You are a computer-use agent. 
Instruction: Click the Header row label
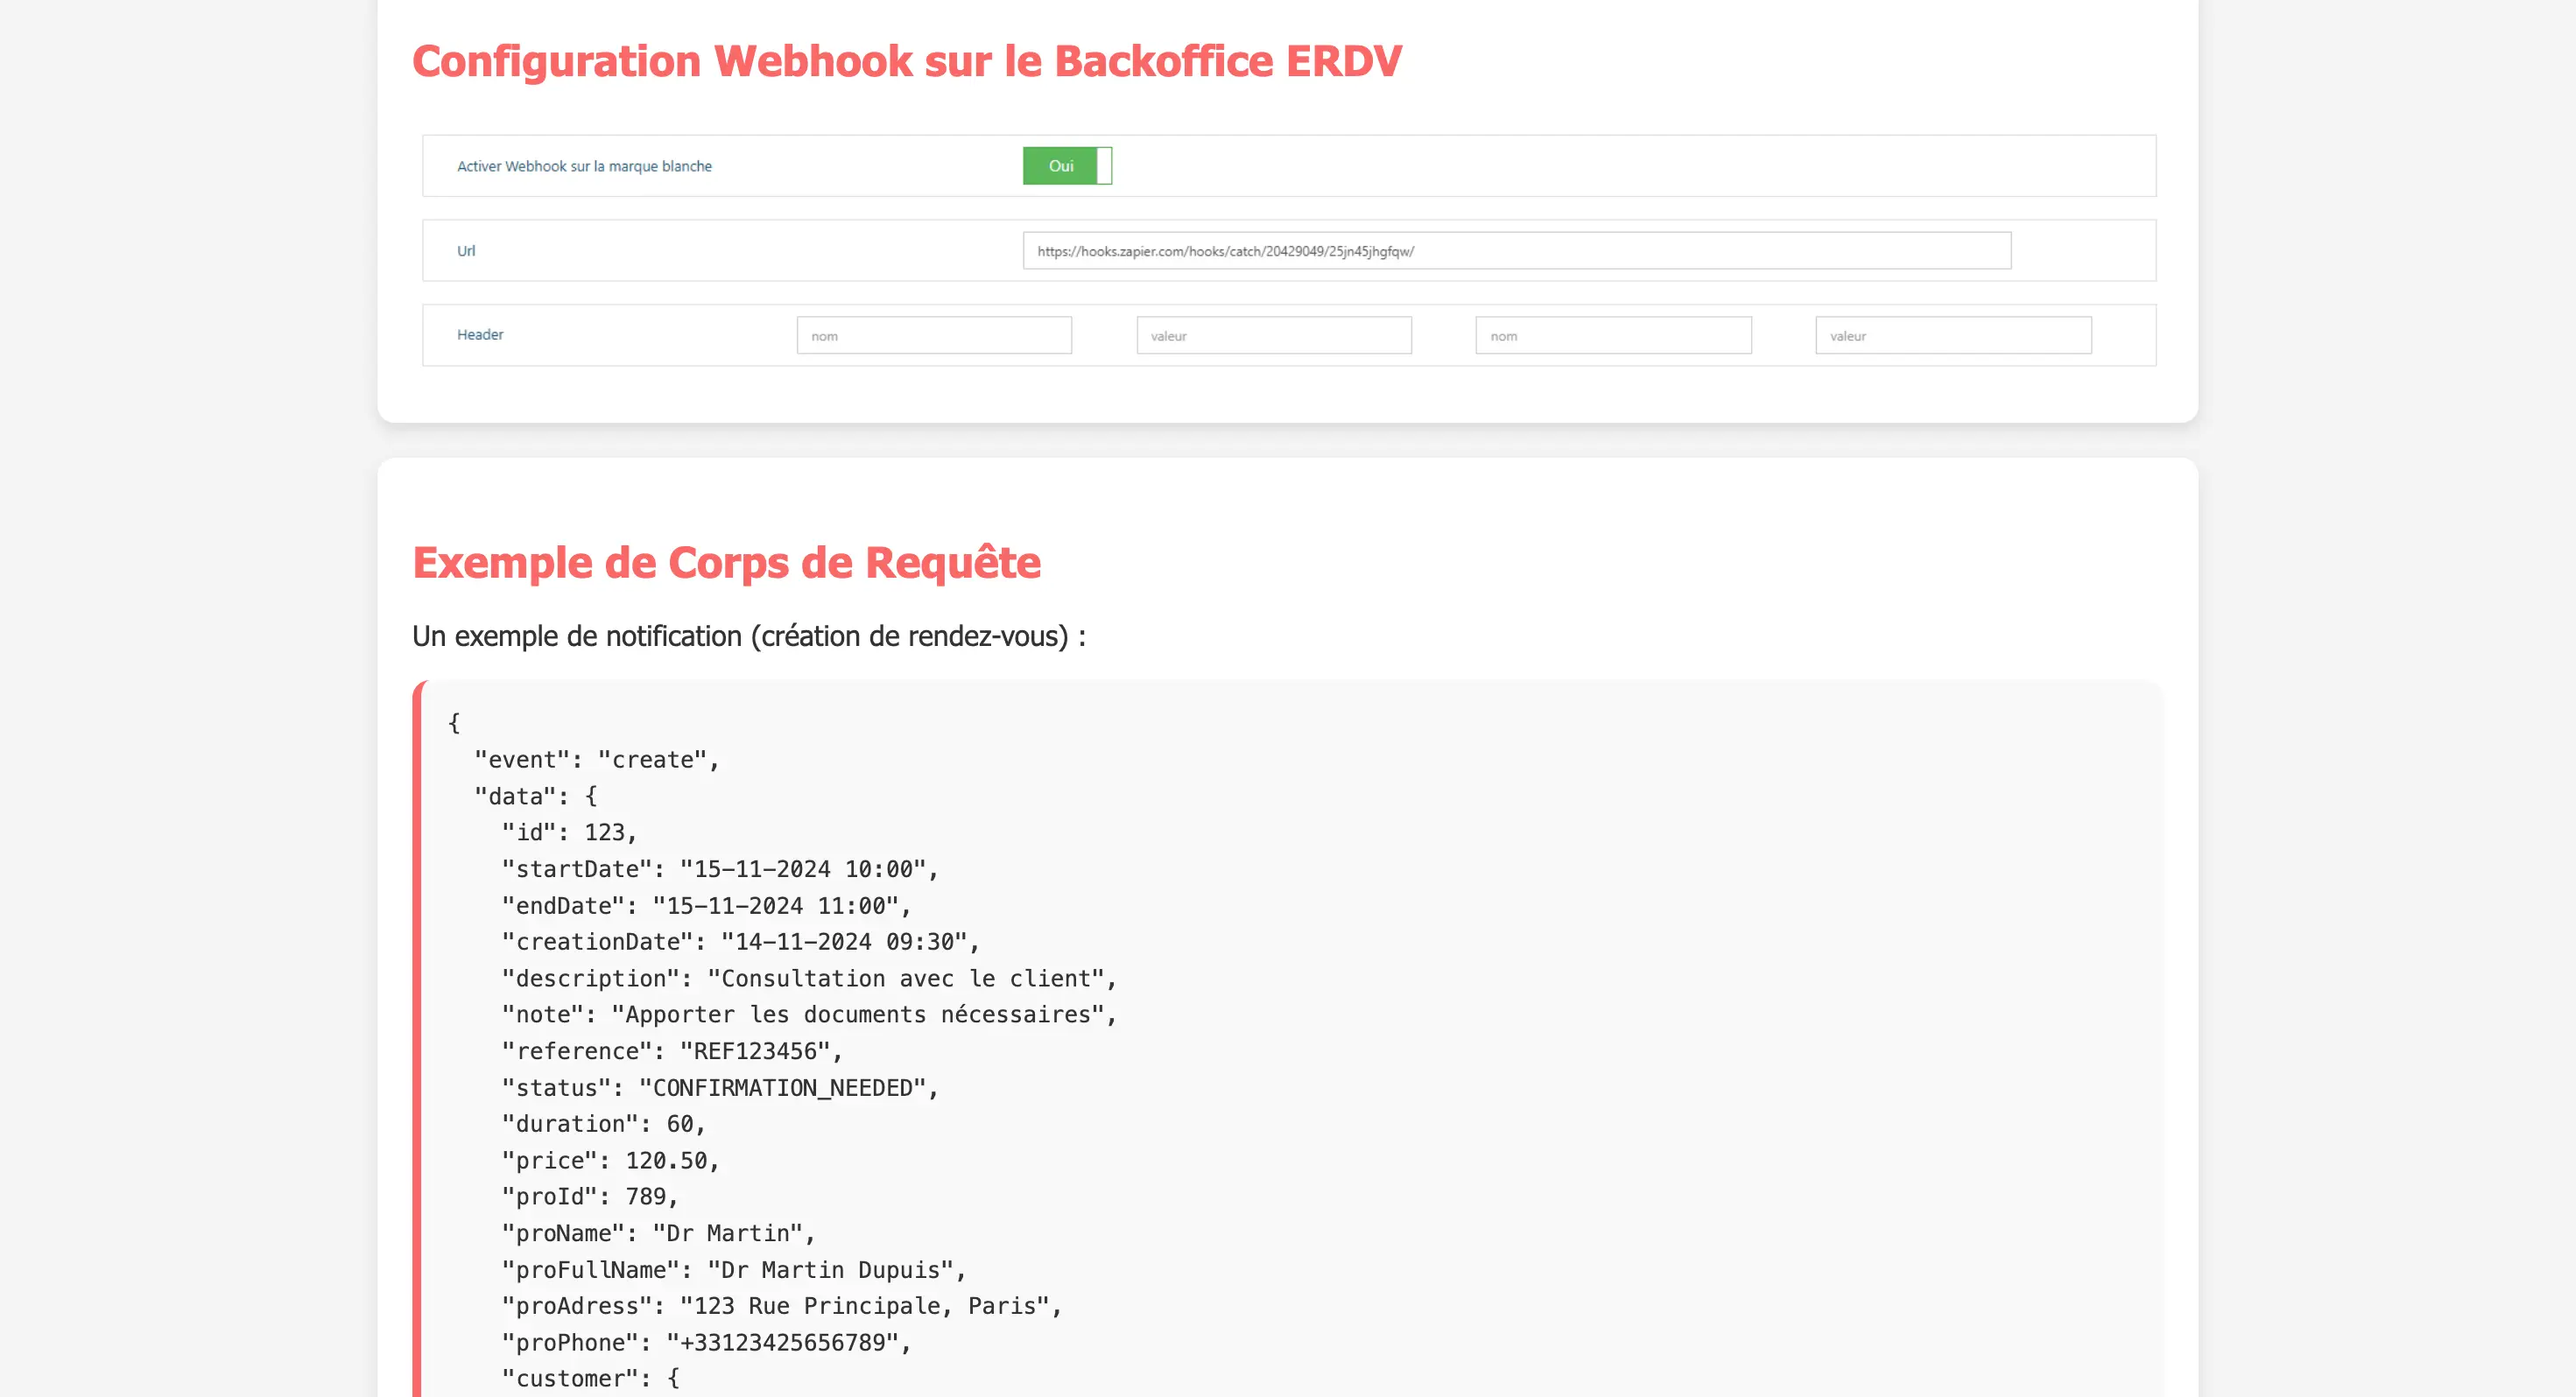tap(480, 335)
